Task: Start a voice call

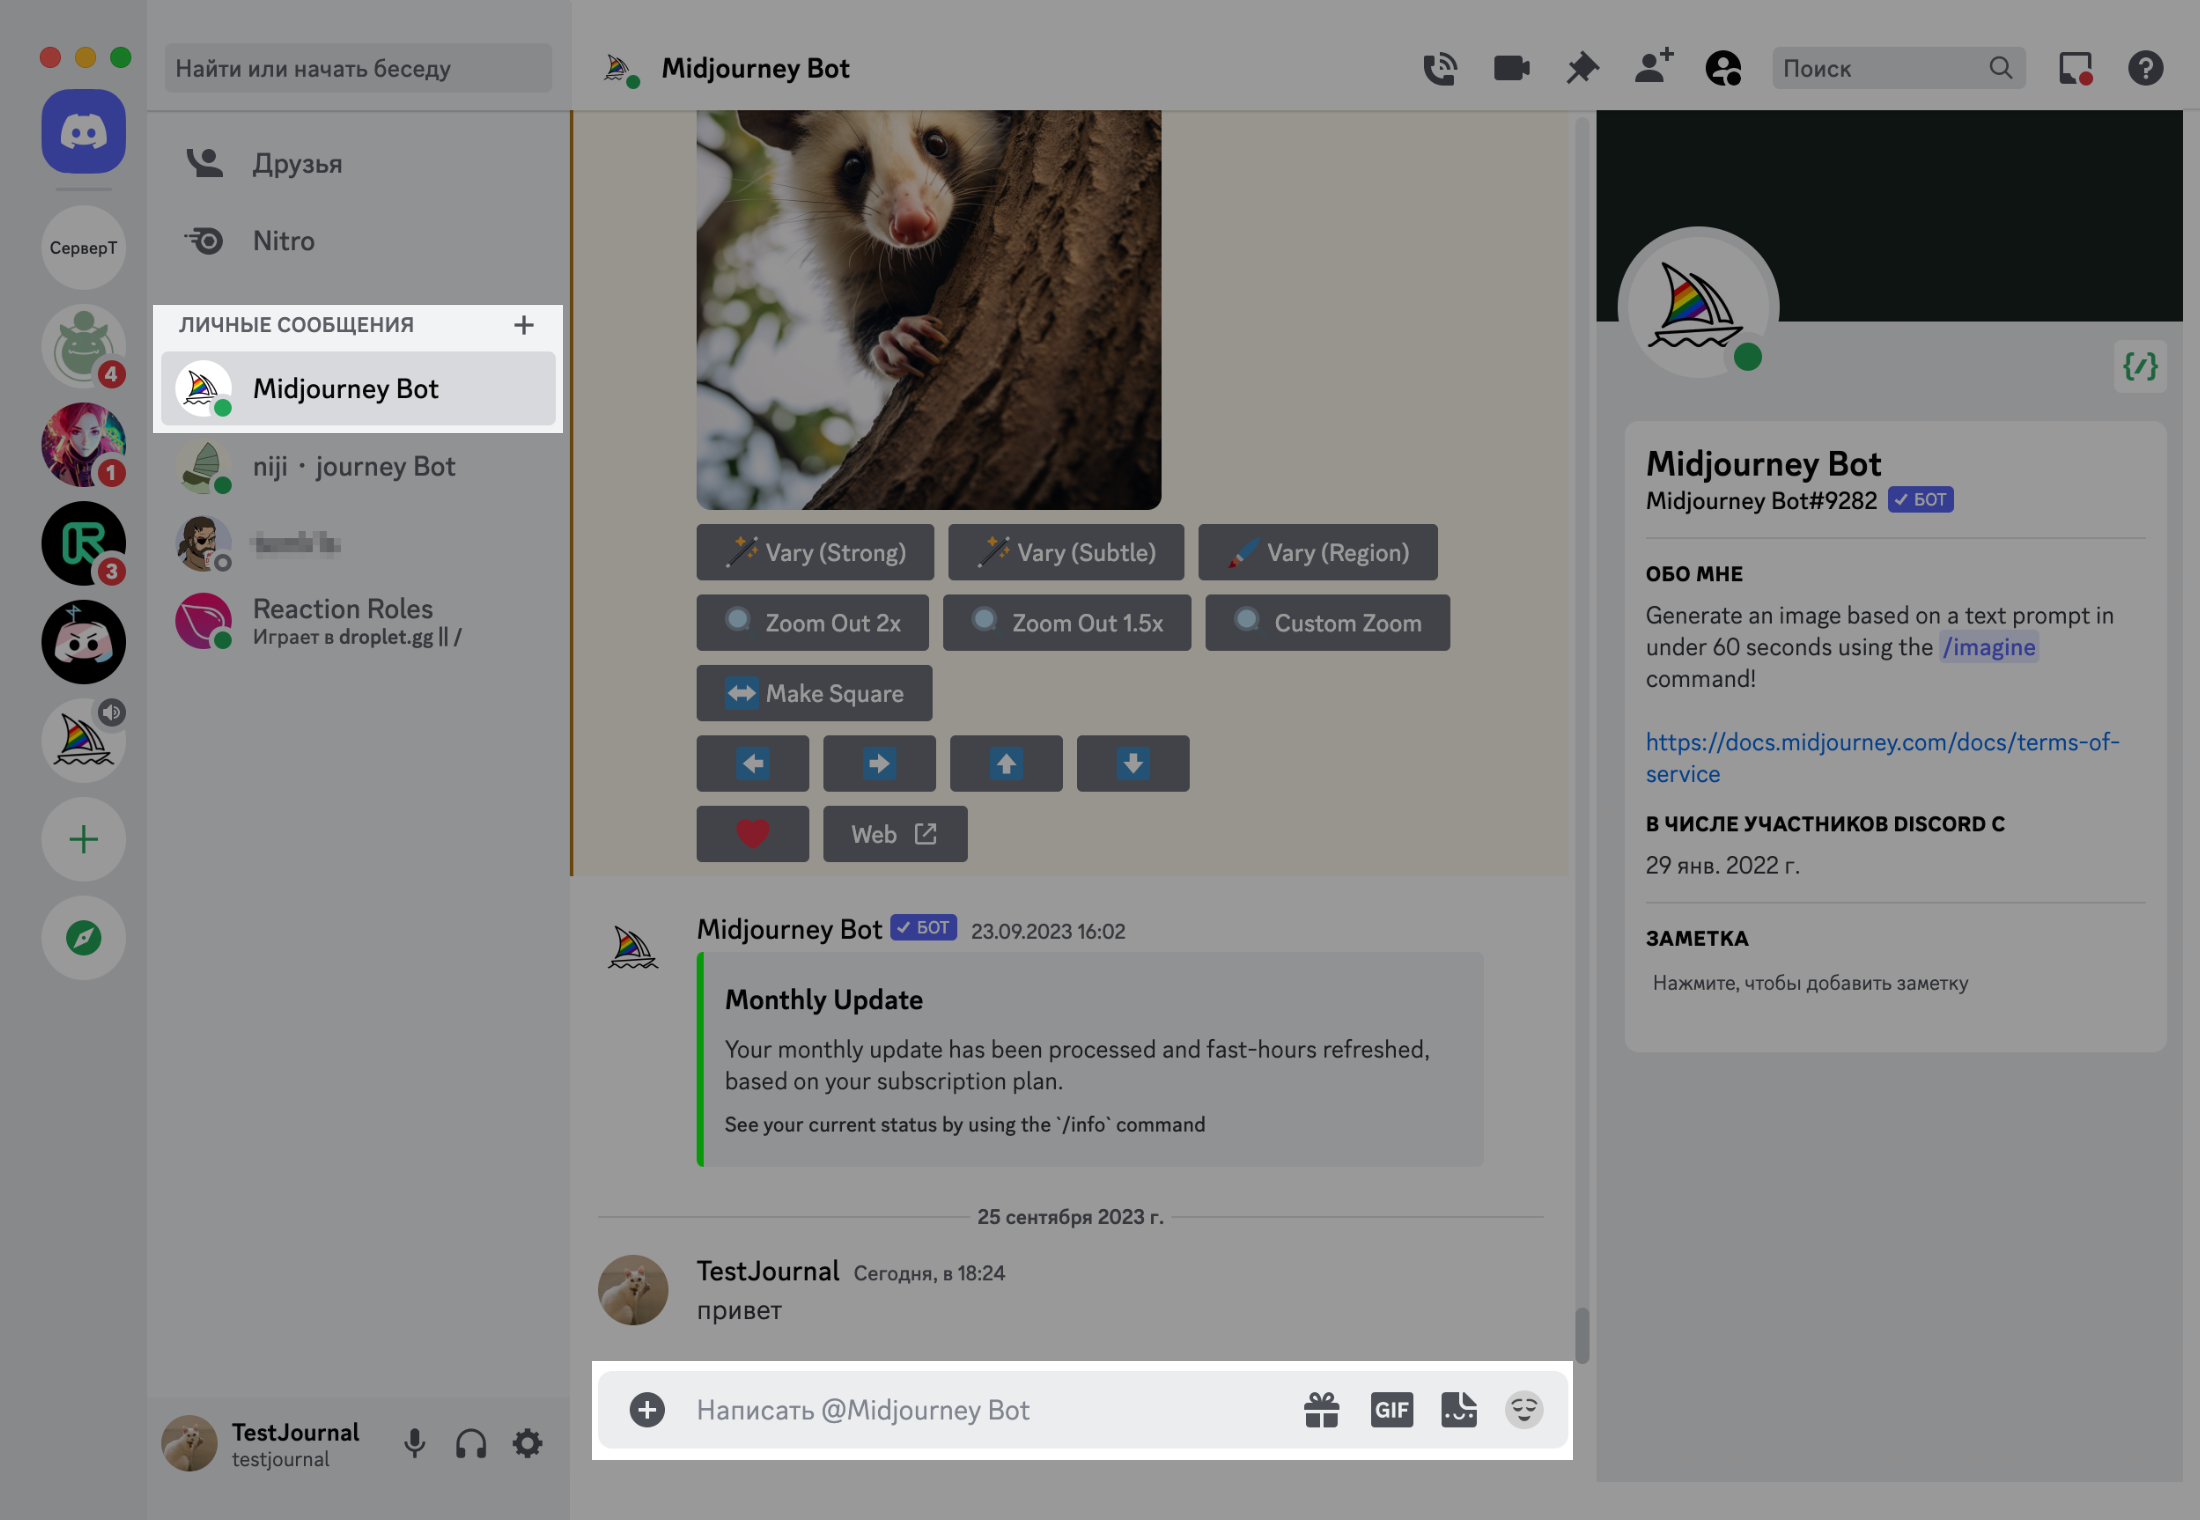Action: point(1440,68)
